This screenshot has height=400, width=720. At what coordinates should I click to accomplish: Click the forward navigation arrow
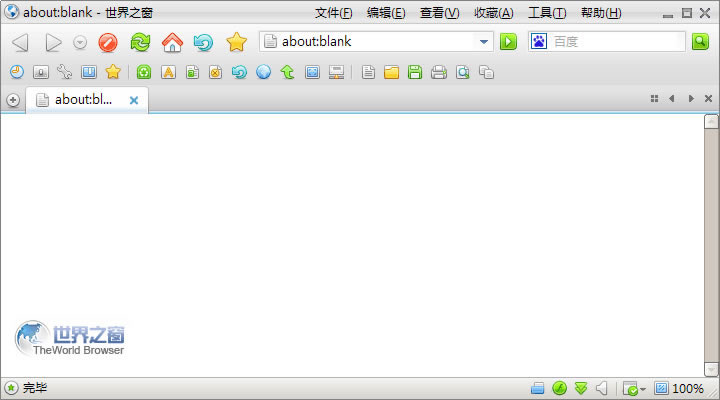click(53, 42)
